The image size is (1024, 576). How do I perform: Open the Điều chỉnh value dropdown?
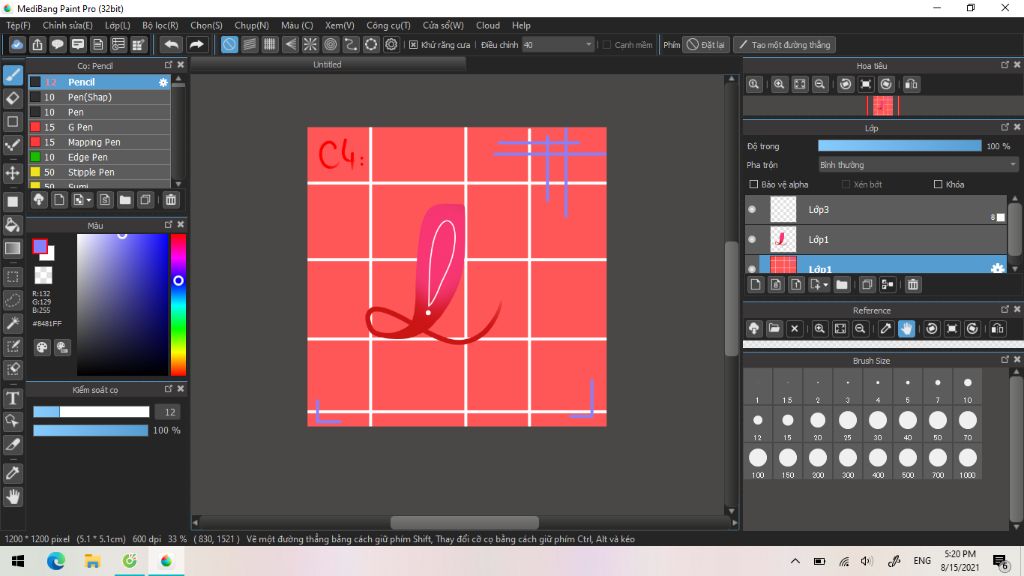point(588,44)
